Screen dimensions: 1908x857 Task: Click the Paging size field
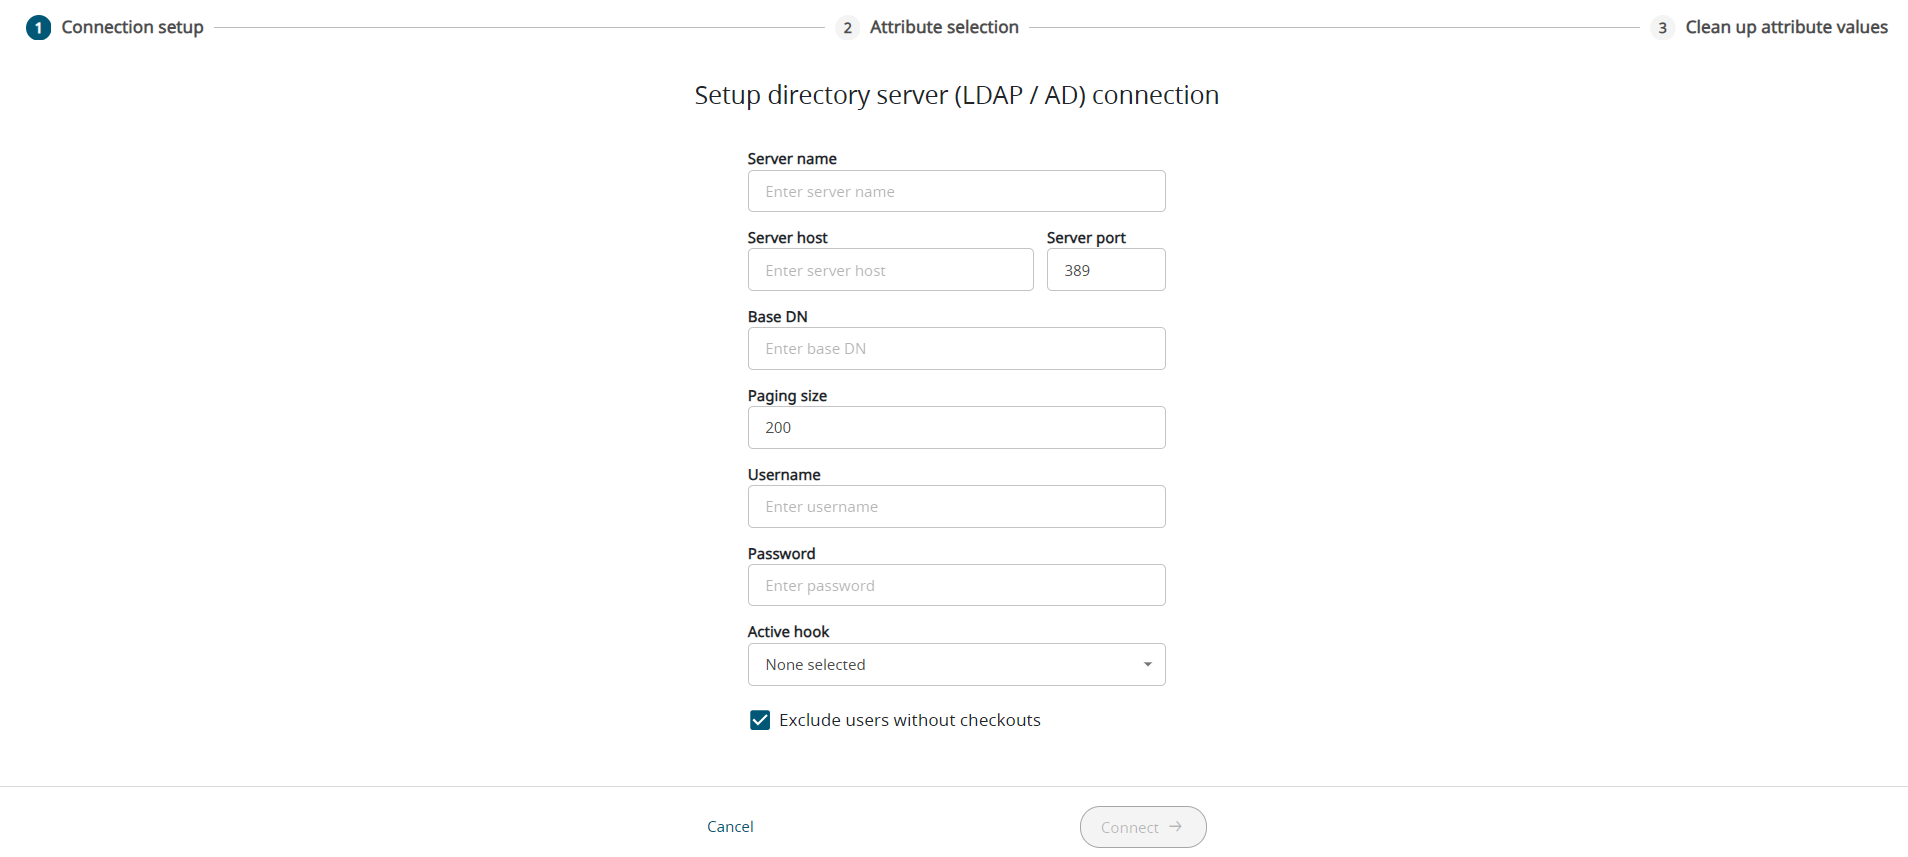point(955,428)
